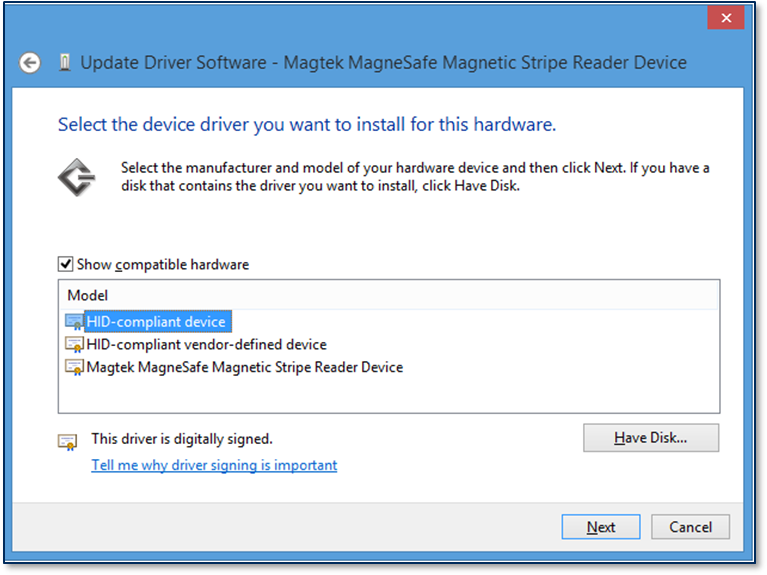The width and height of the screenshot is (767, 575).
Task: Uncheck Show compatible hardware checkbox
Action: click(x=66, y=264)
